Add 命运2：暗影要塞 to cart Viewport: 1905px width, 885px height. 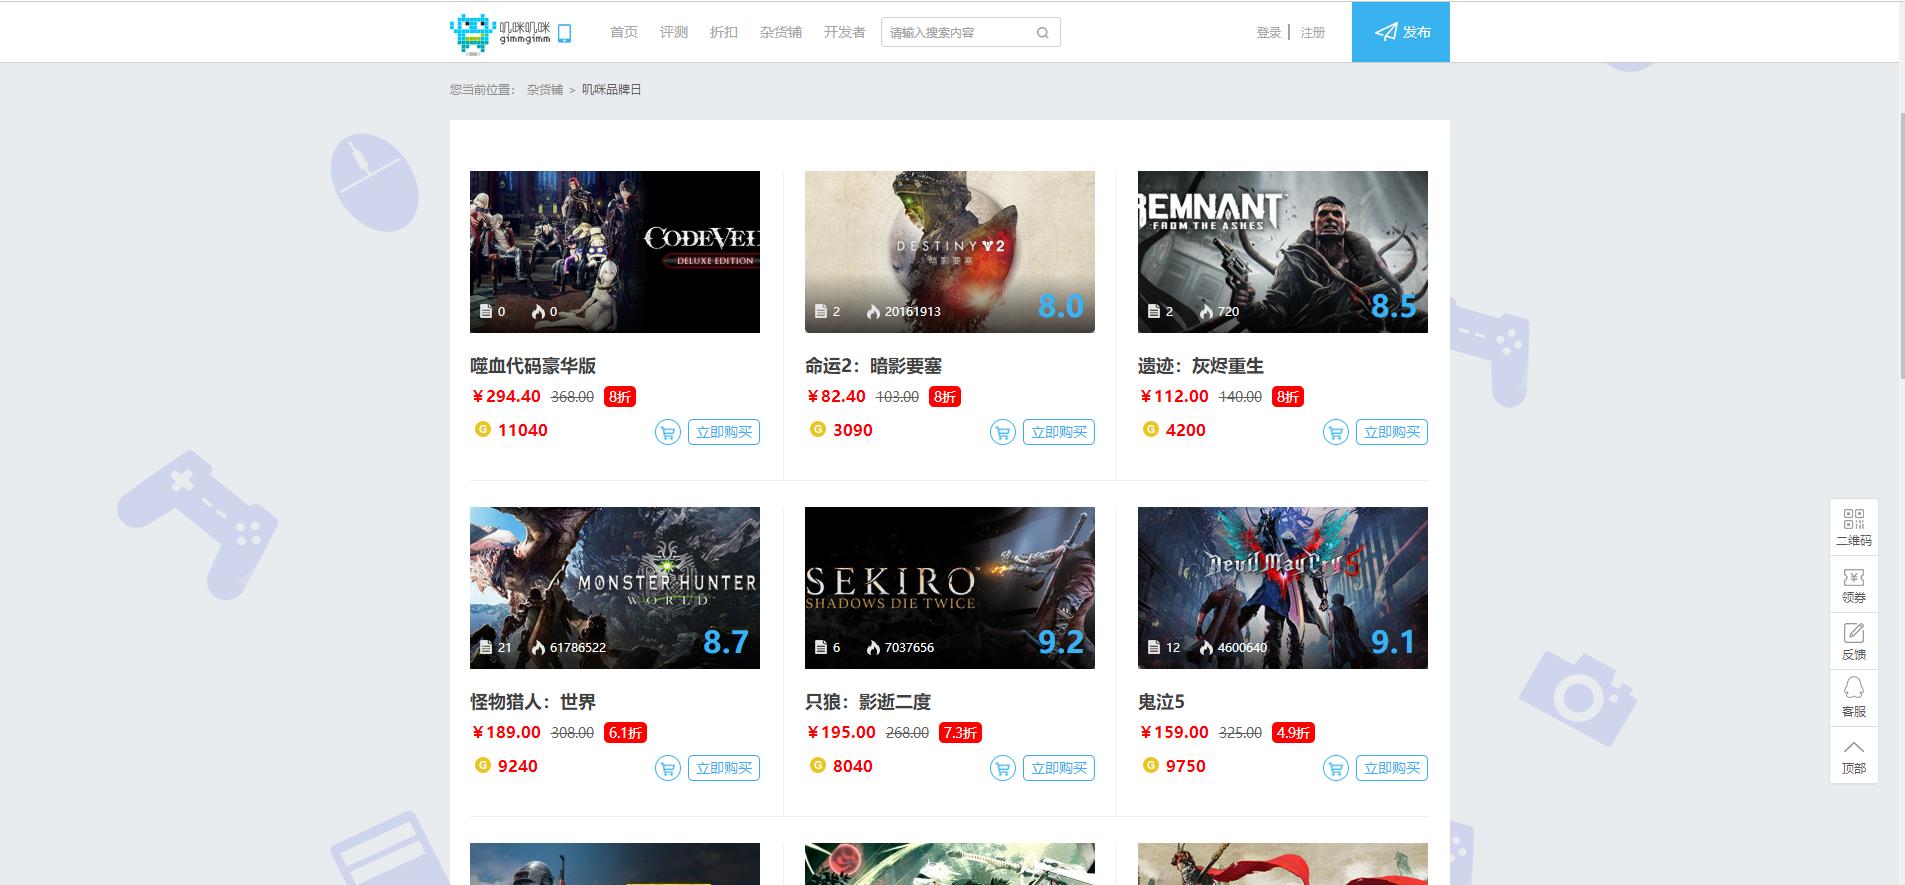1002,432
